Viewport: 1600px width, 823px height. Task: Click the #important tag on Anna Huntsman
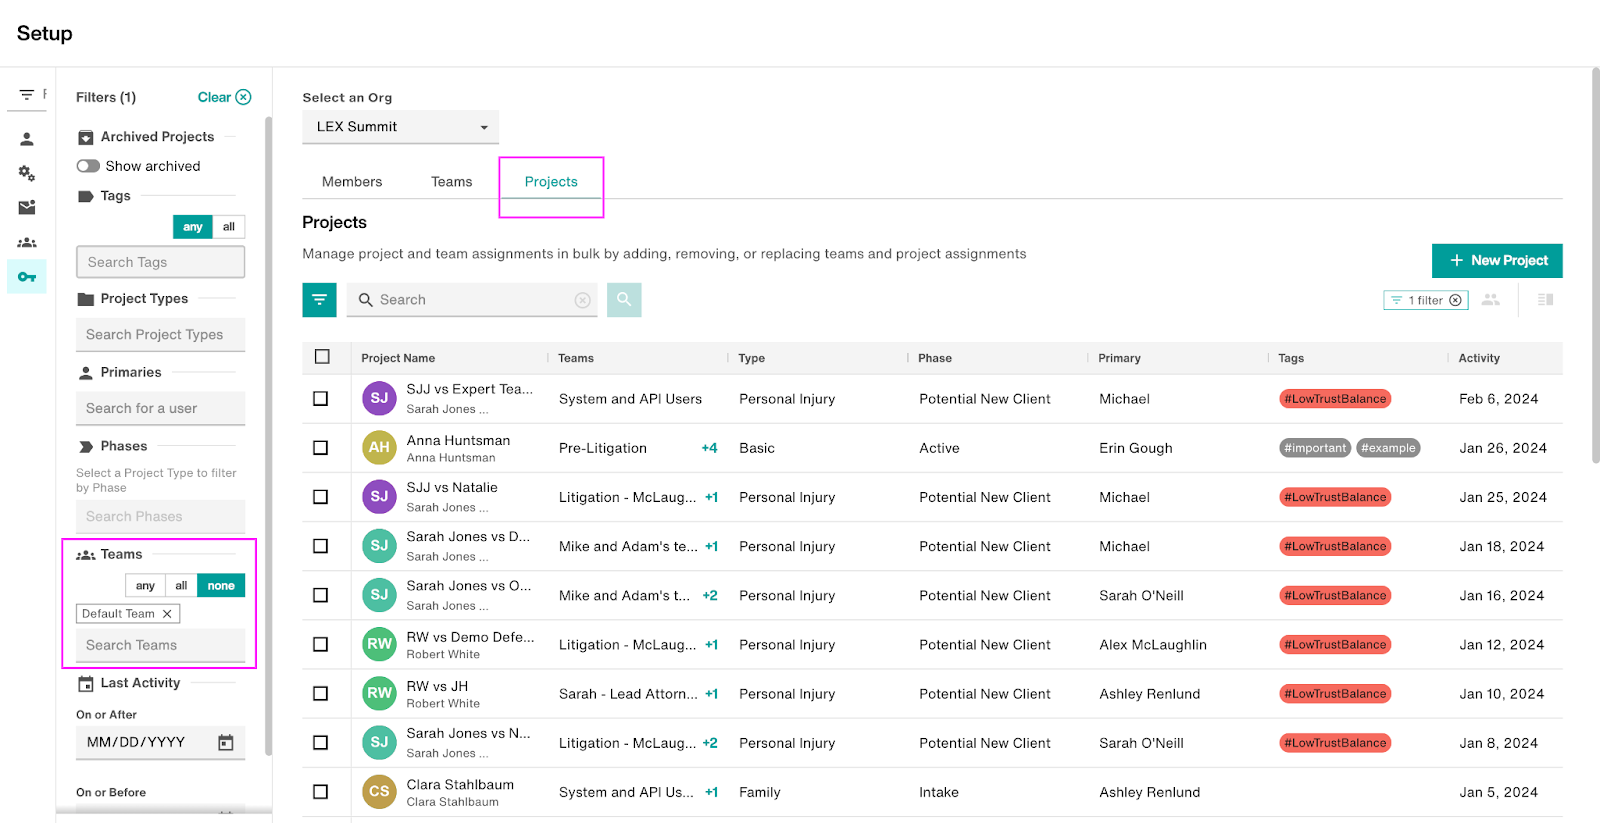click(1315, 448)
